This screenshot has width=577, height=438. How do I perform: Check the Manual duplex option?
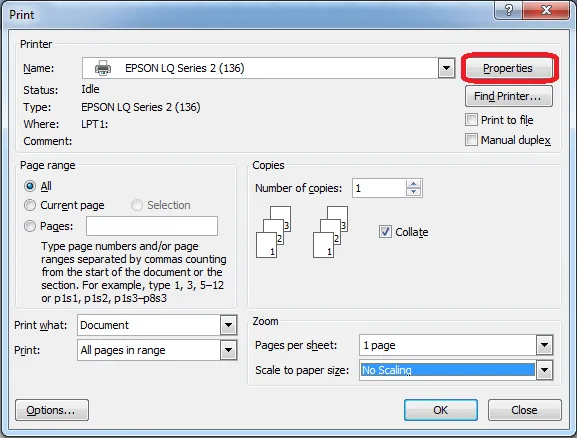point(471,140)
